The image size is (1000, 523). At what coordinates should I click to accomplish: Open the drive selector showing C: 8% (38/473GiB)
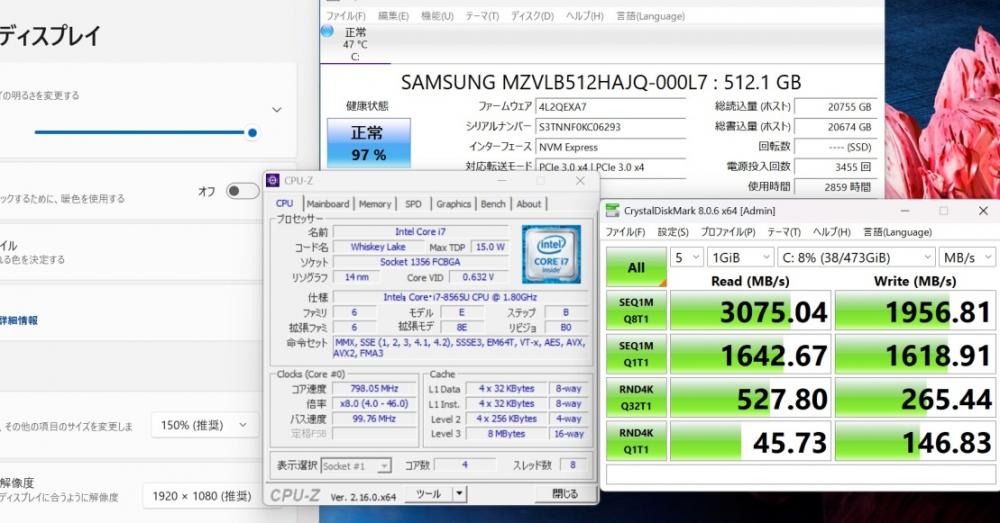(x=856, y=258)
